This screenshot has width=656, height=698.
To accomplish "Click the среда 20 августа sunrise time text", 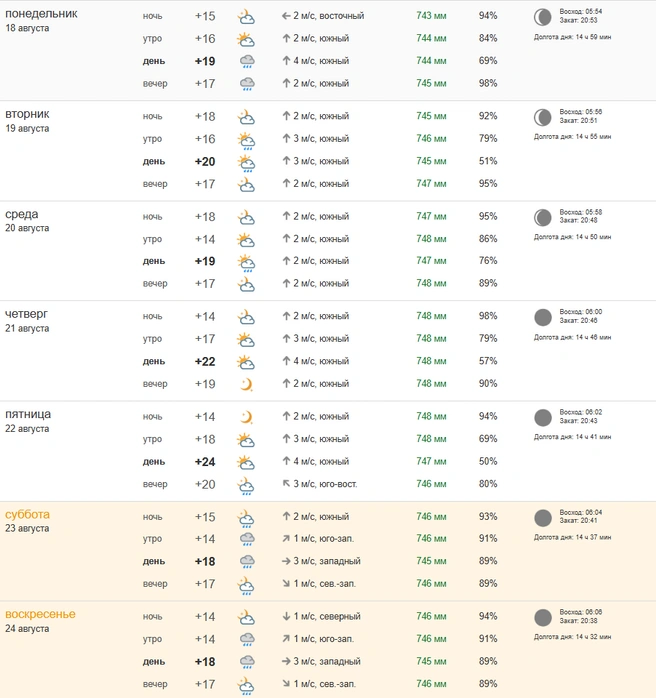I will tap(581, 212).
